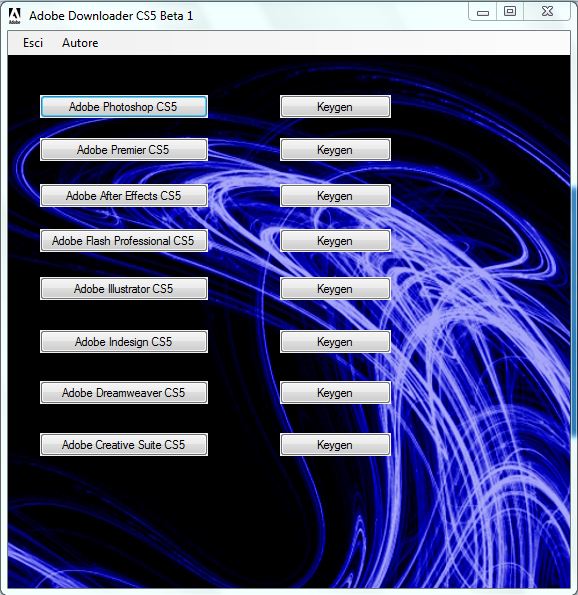The image size is (578, 595).
Task: Open the Autore menu
Action: 80,42
